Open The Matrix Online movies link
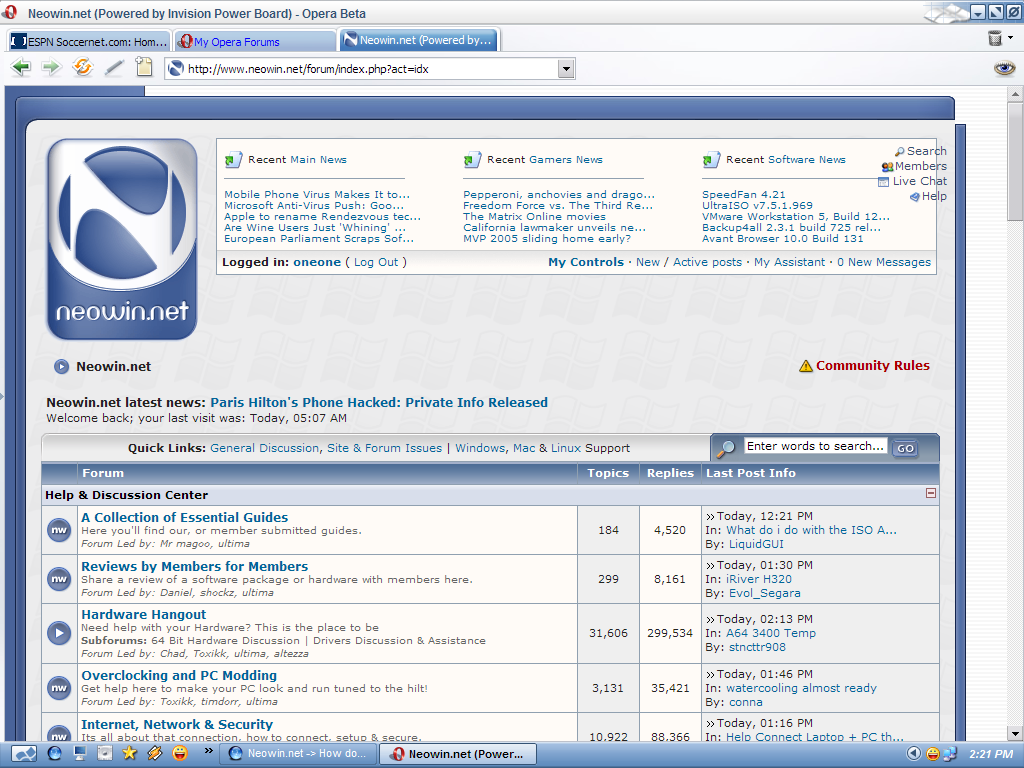Viewport: 1024px width, 768px height. [534, 217]
